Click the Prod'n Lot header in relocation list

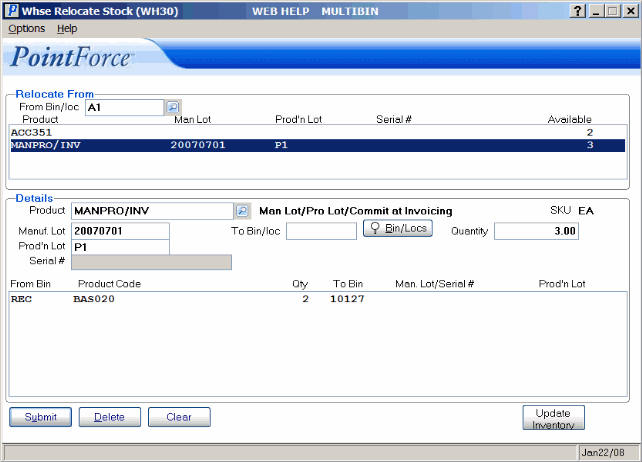tap(562, 284)
